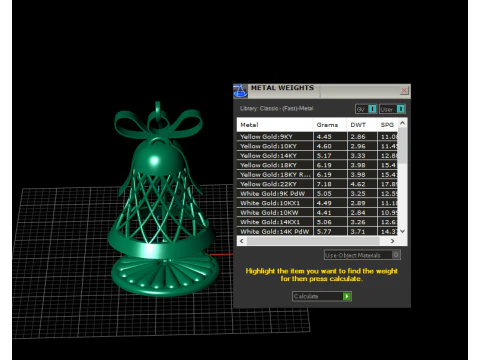Click the Metal Weights flask icon

[240, 91]
